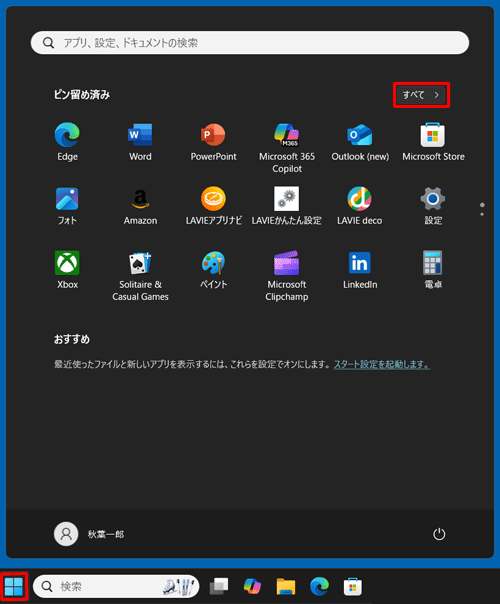Viewport: 500px width, 604px height.
Task: Open the 秋葉一郎 user account menu
Action: tap(89, 534)
